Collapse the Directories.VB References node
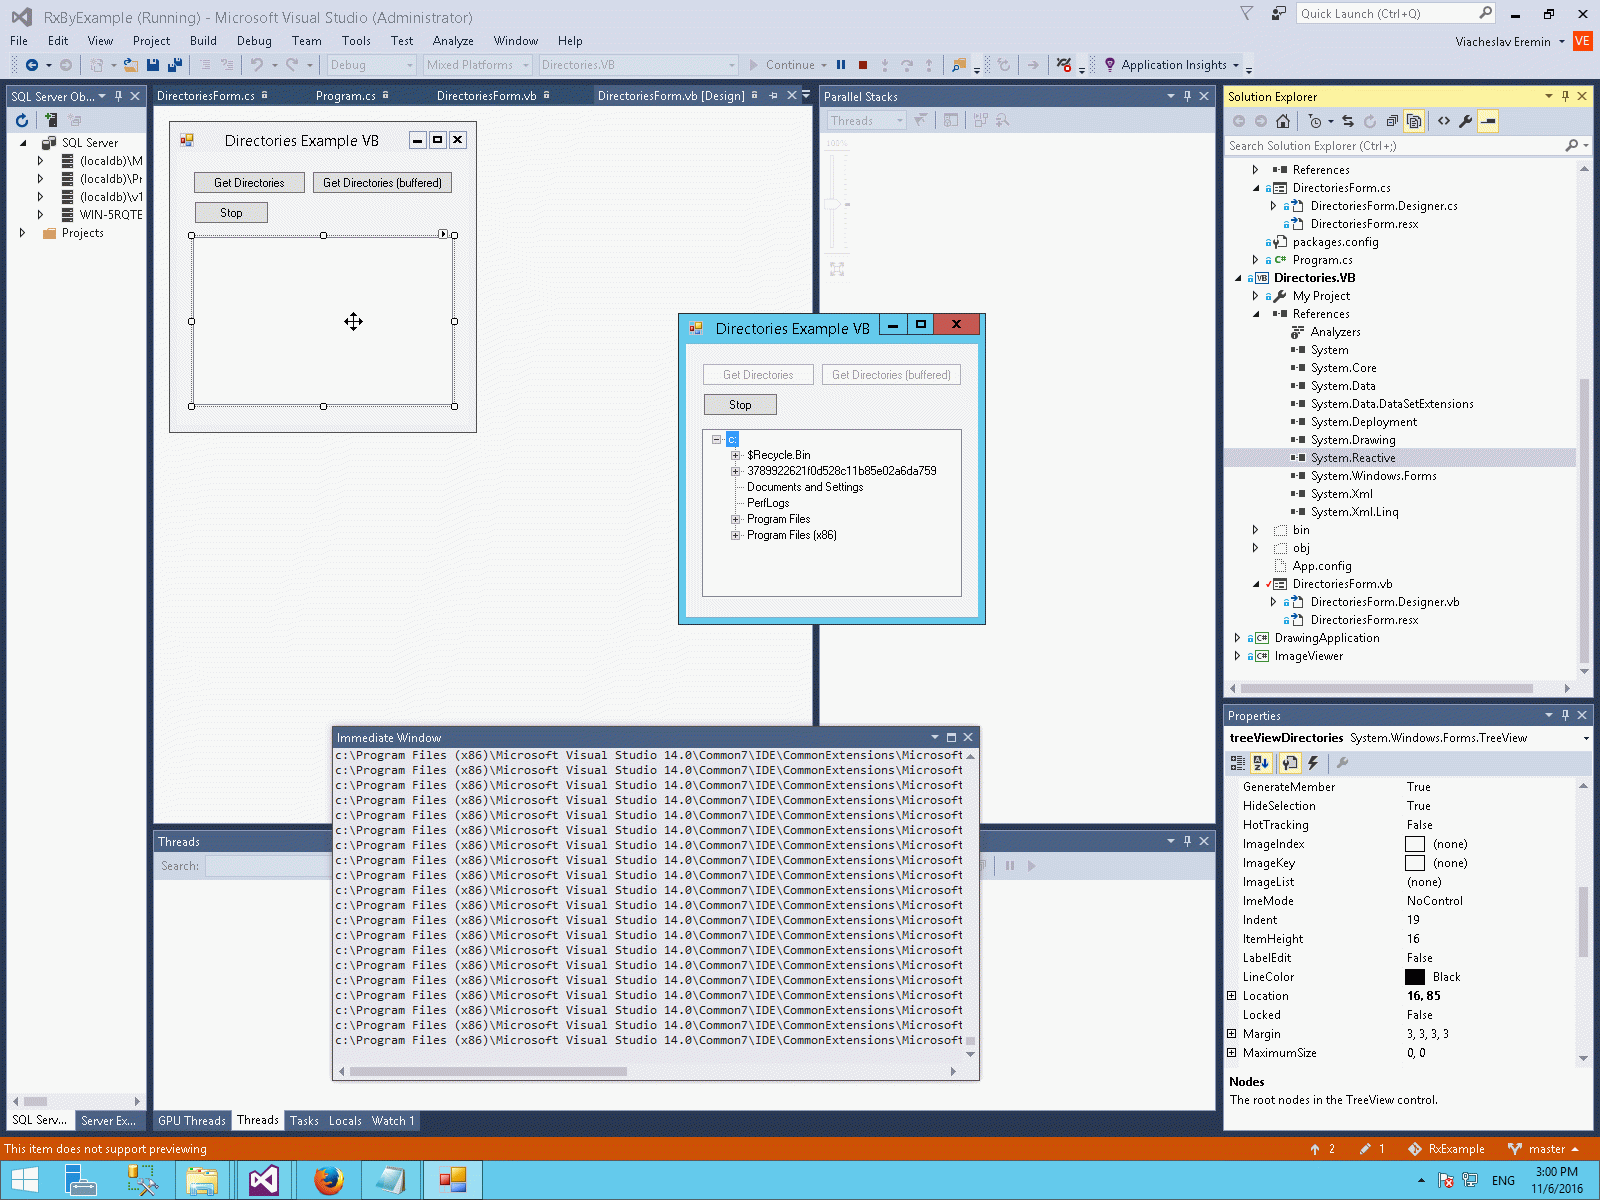Screen dimensions: 1600x1200 (1256, 314)
